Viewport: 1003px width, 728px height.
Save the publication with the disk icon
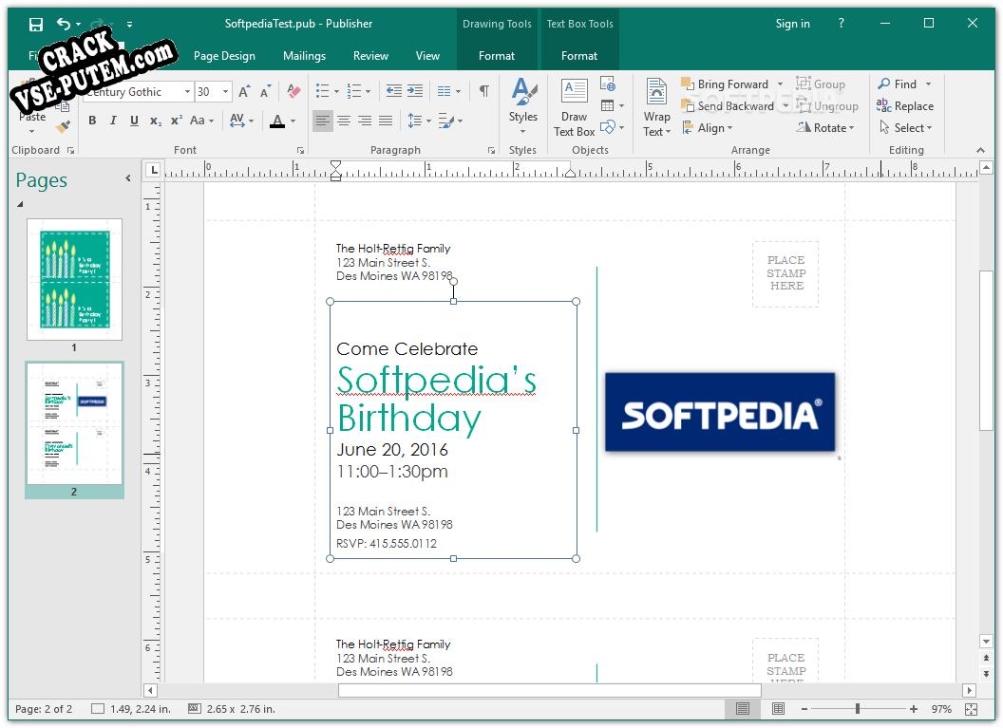(x=36, y=24)
